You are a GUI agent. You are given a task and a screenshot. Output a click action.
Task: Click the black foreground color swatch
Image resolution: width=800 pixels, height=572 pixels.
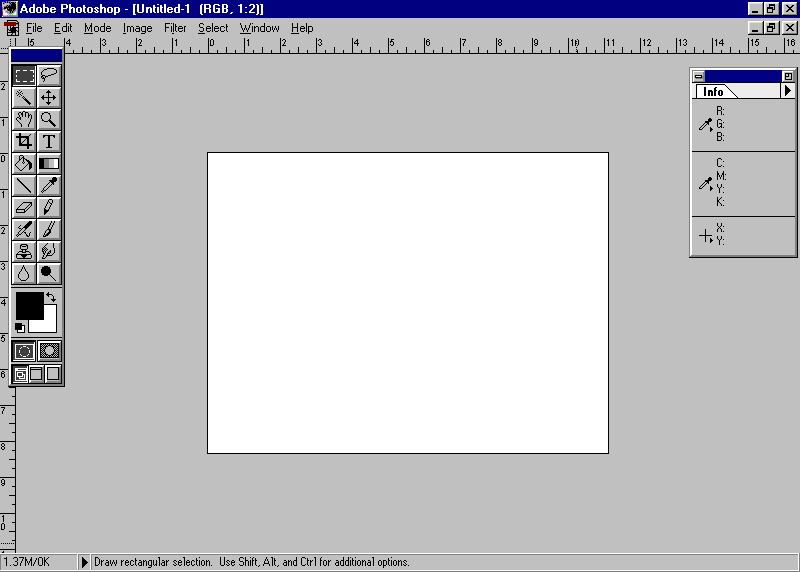click(x=29, y=305)
